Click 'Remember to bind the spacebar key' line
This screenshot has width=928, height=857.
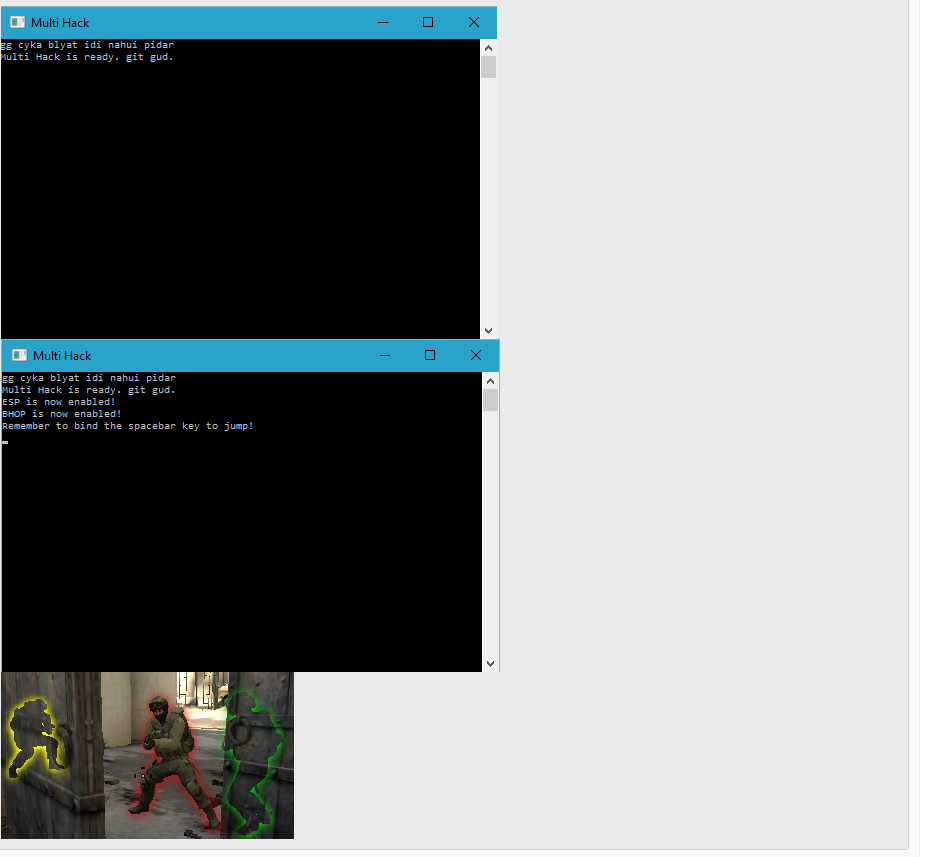click(x=128, y=426)
